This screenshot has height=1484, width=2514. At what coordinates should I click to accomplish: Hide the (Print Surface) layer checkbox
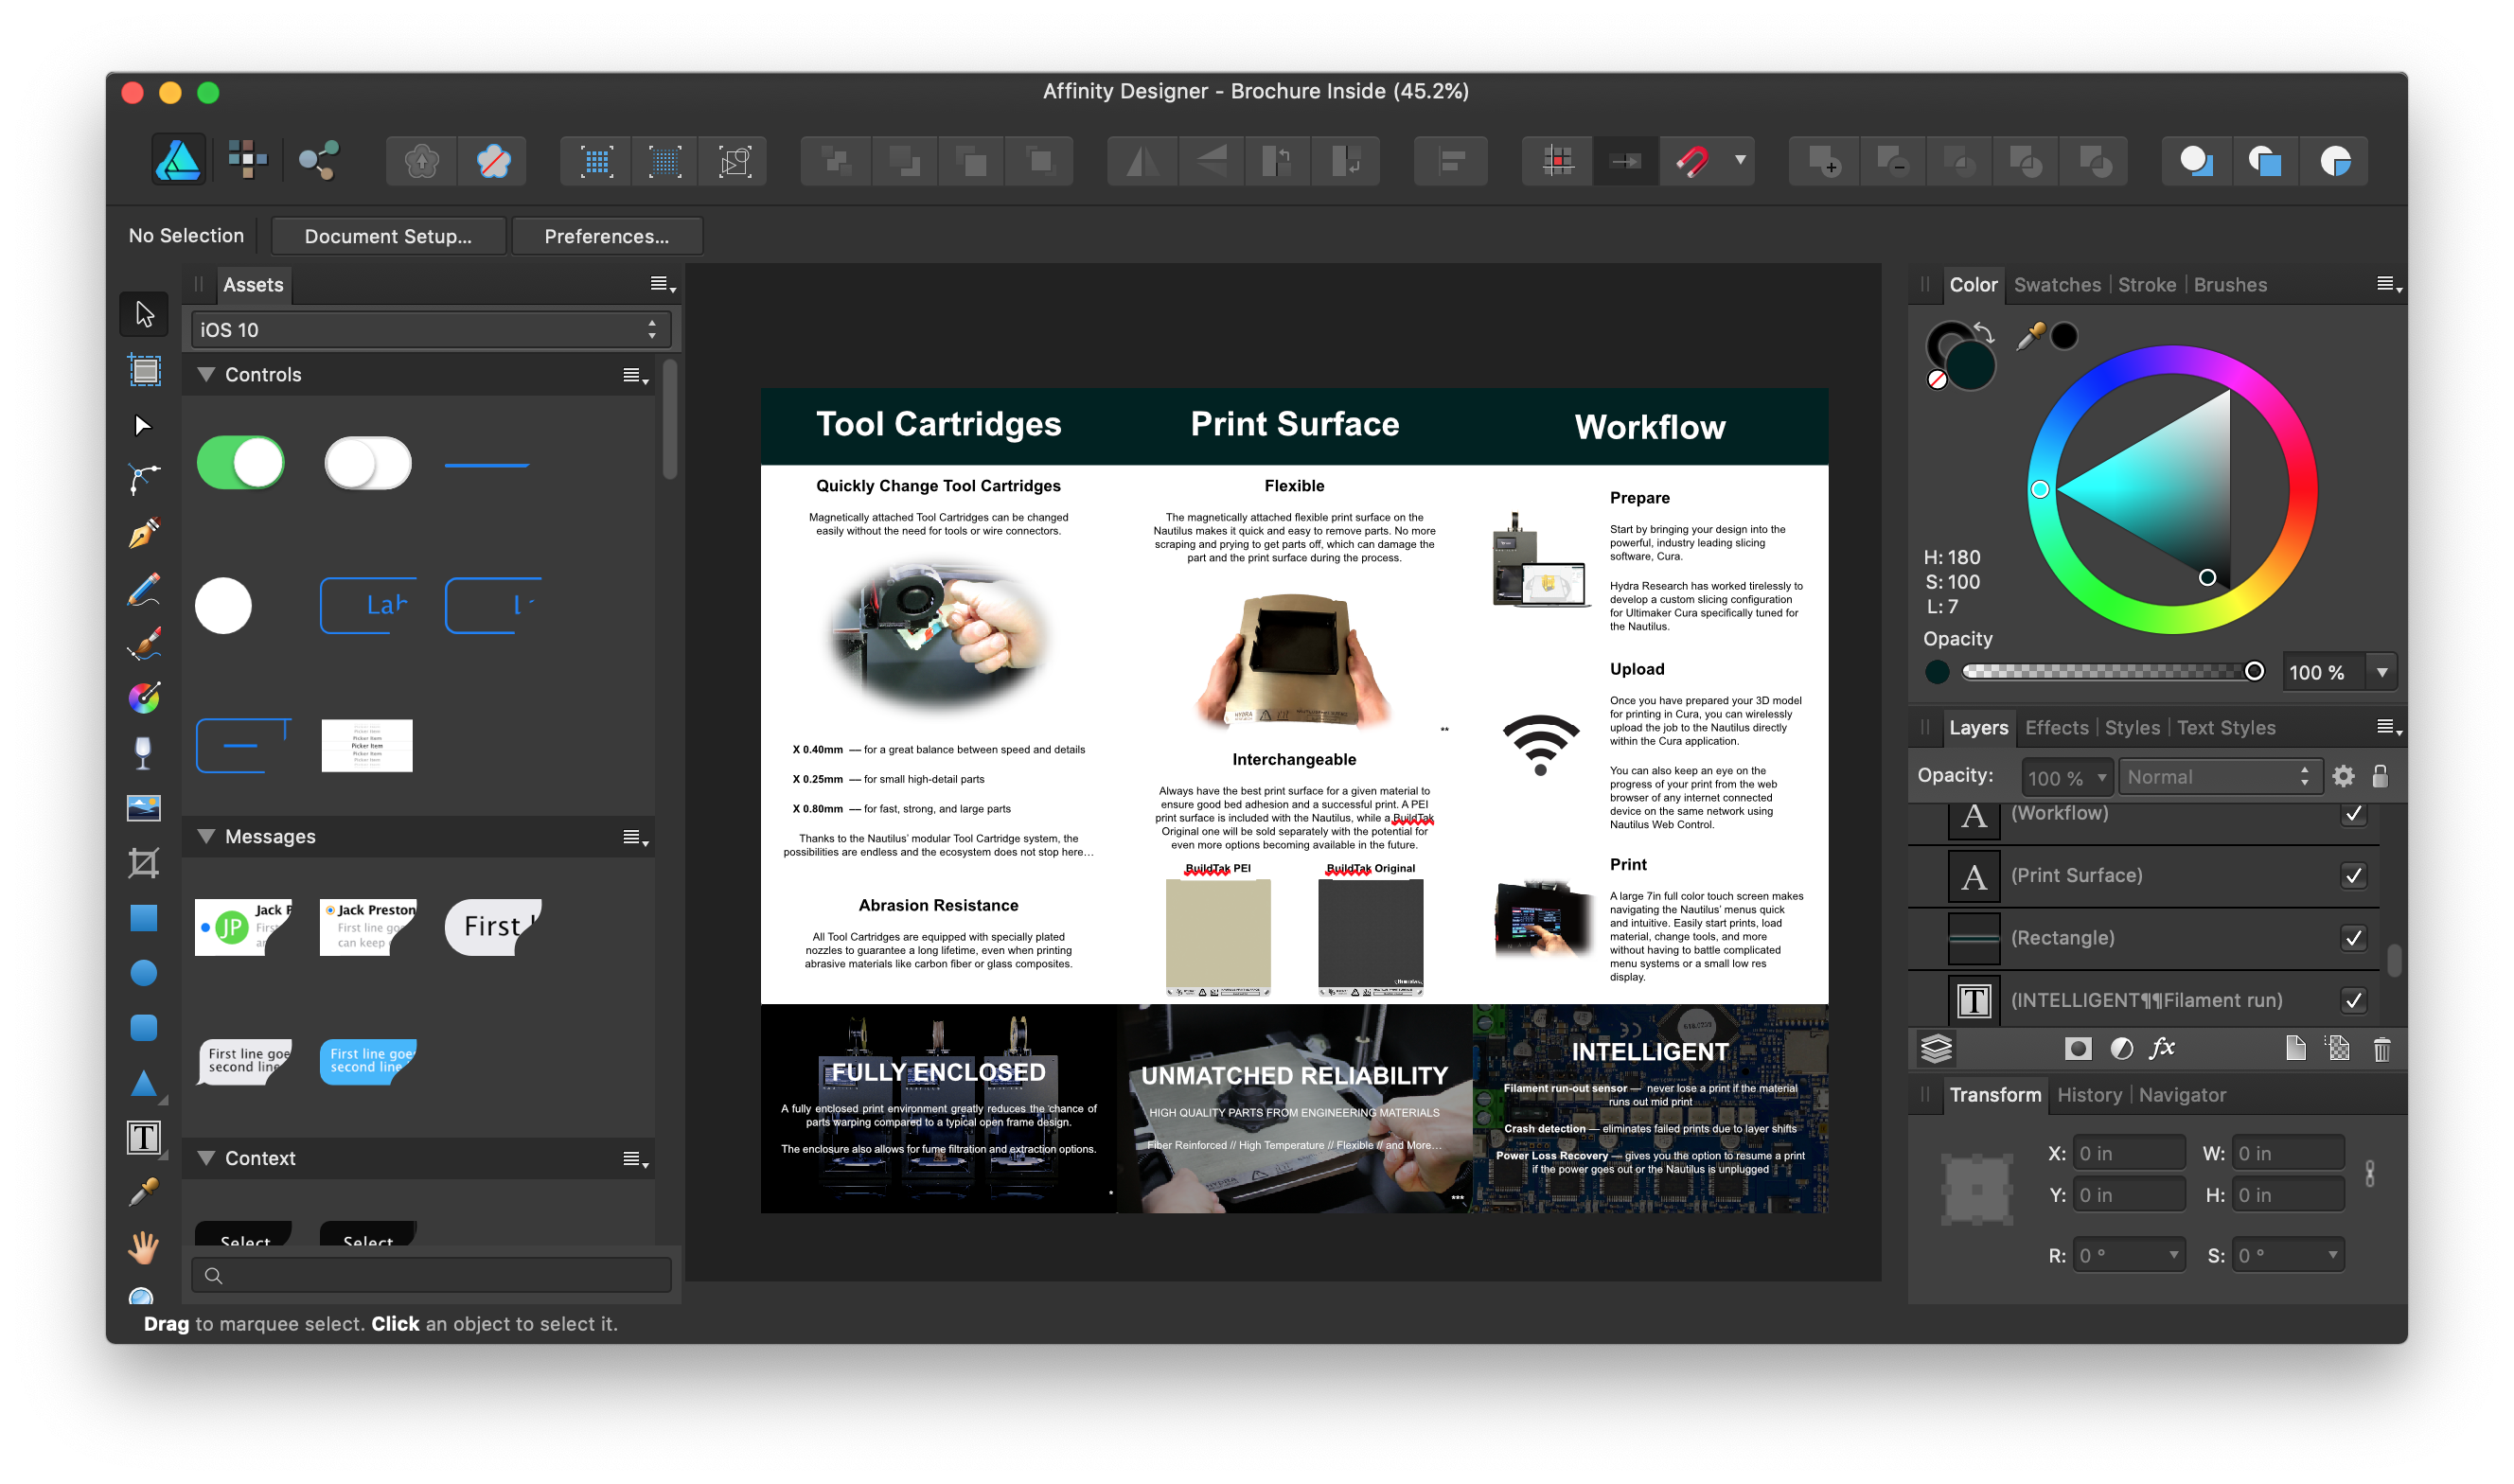2353,876
